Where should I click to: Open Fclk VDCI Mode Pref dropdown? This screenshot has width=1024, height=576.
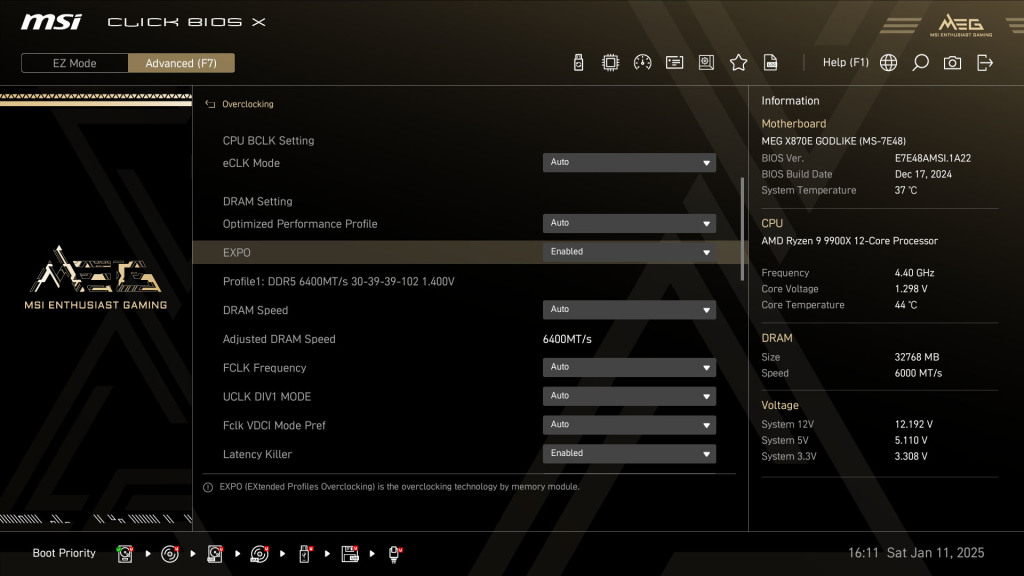(629, 424)
